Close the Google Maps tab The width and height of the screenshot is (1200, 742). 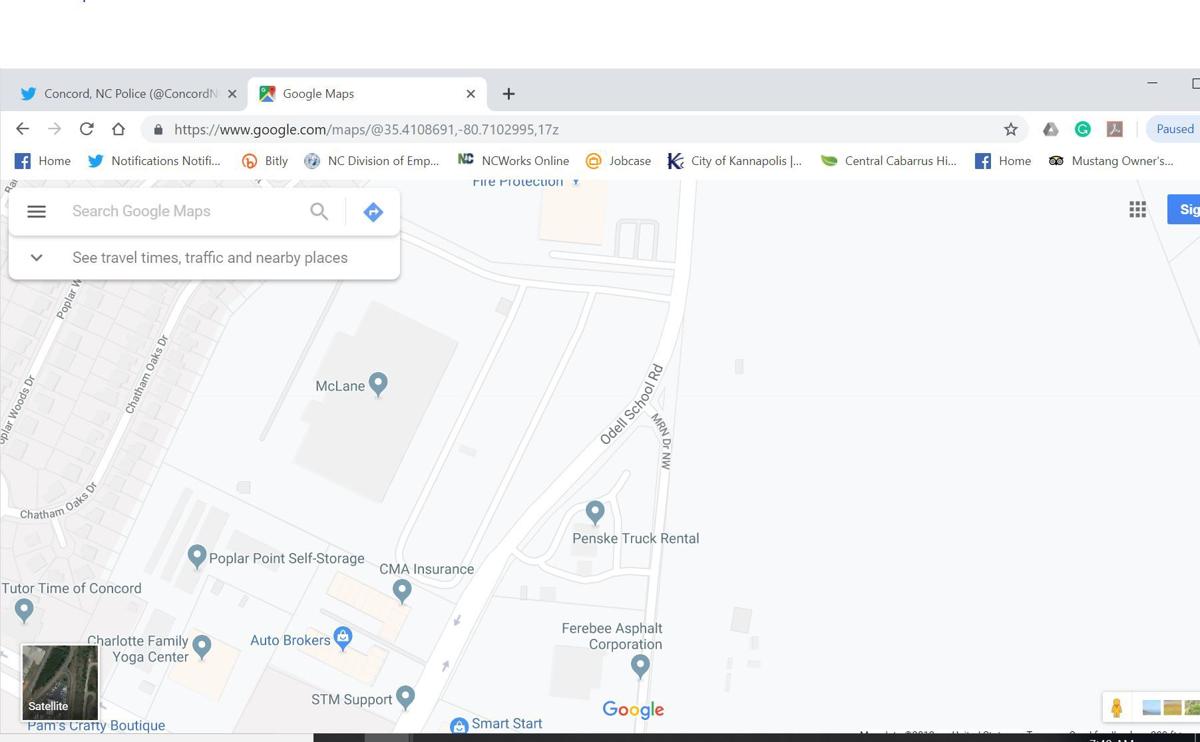[x=471, y=93]
